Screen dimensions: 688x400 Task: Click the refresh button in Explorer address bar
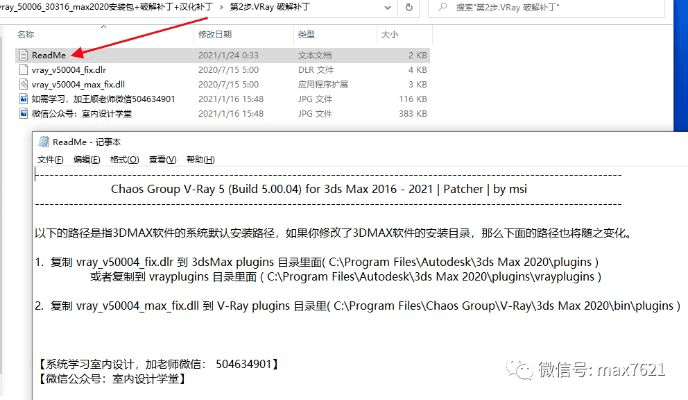(409, 7)
